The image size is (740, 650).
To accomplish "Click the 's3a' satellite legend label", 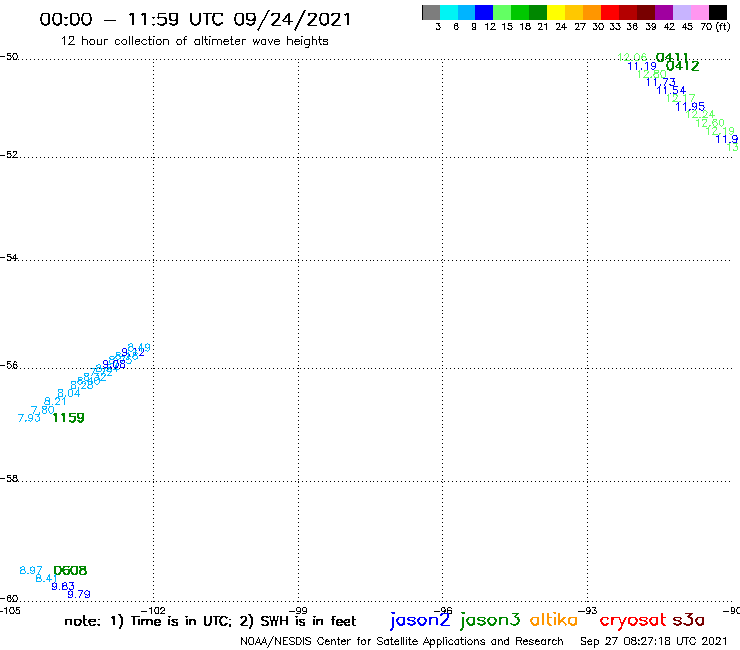I will point(689,620).
